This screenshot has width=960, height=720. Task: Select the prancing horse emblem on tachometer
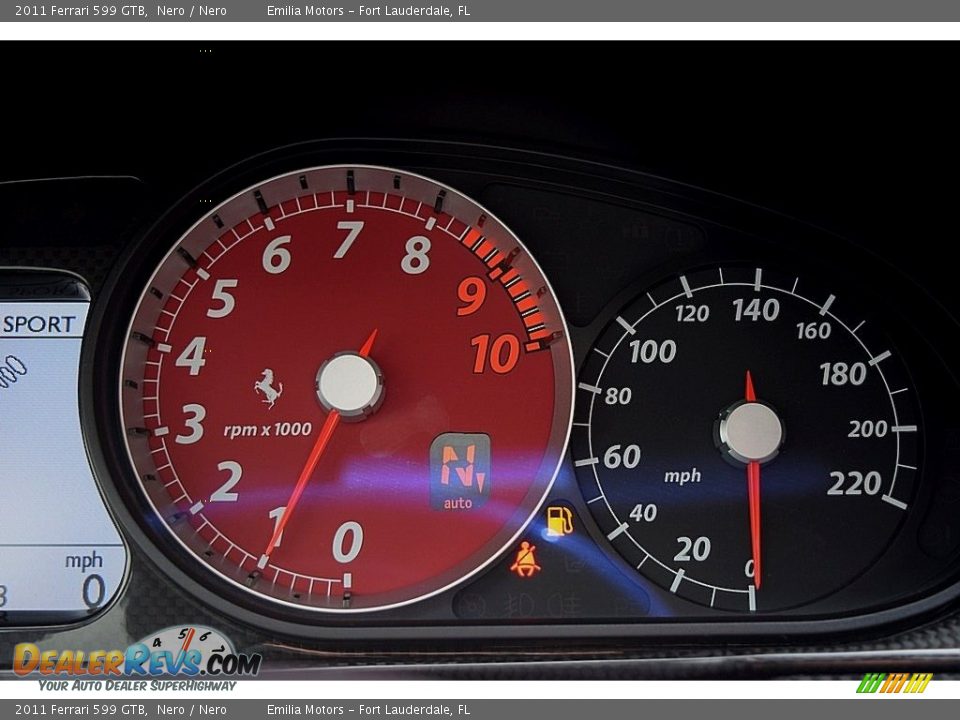tap(265, 386)
